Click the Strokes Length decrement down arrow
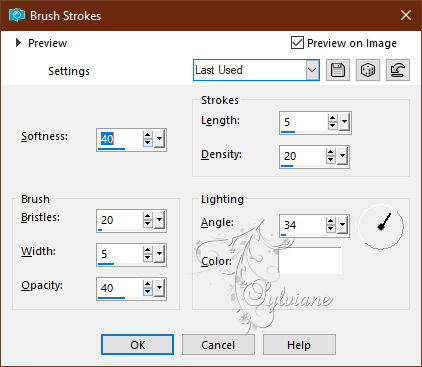 (332, 126)
